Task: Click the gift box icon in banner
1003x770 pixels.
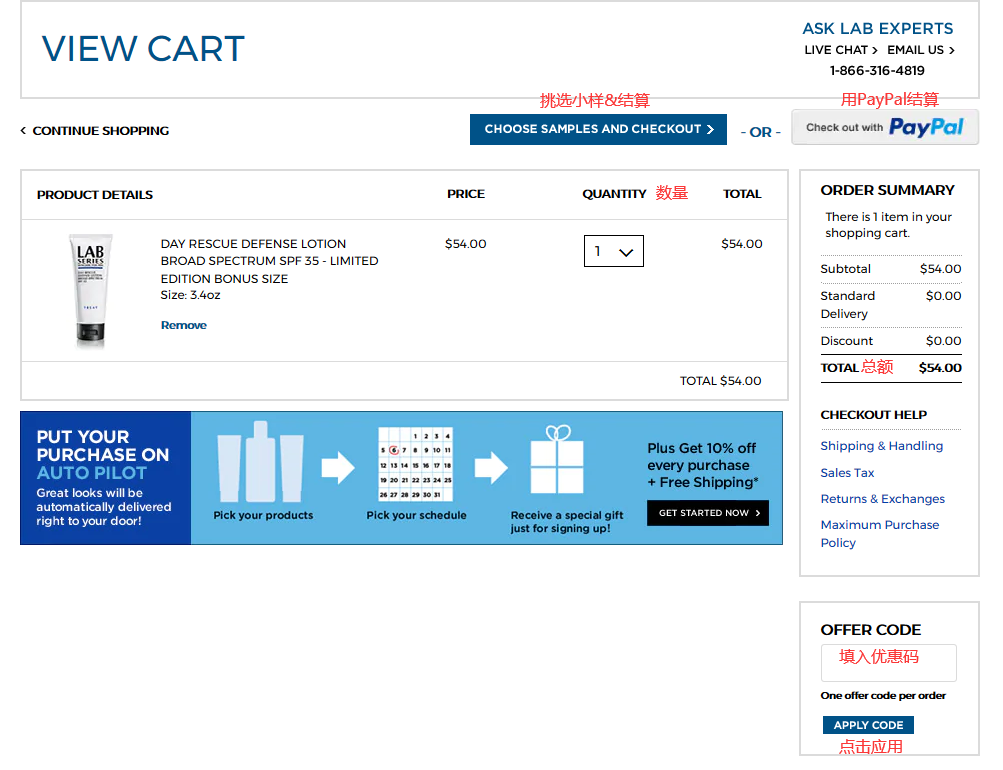Action: (x=557, y=461)
